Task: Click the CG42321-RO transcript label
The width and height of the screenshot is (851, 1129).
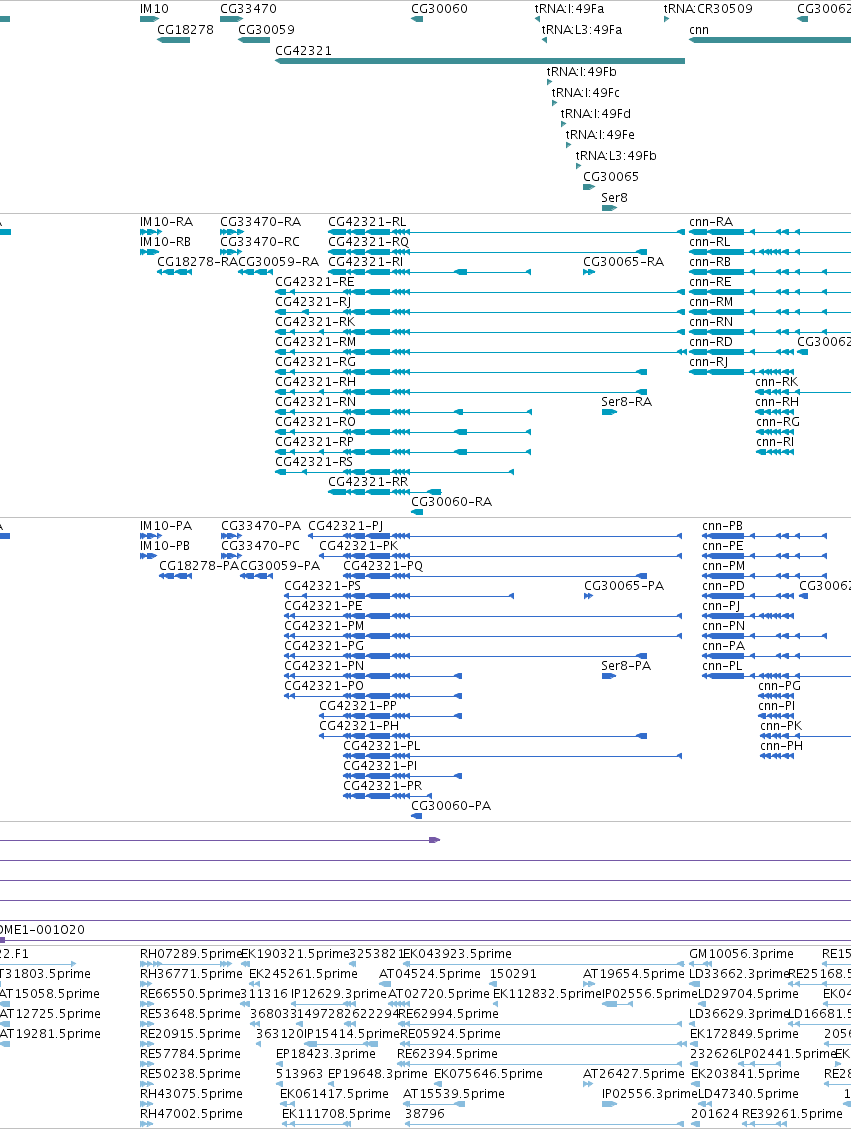Action: [315, 422]
